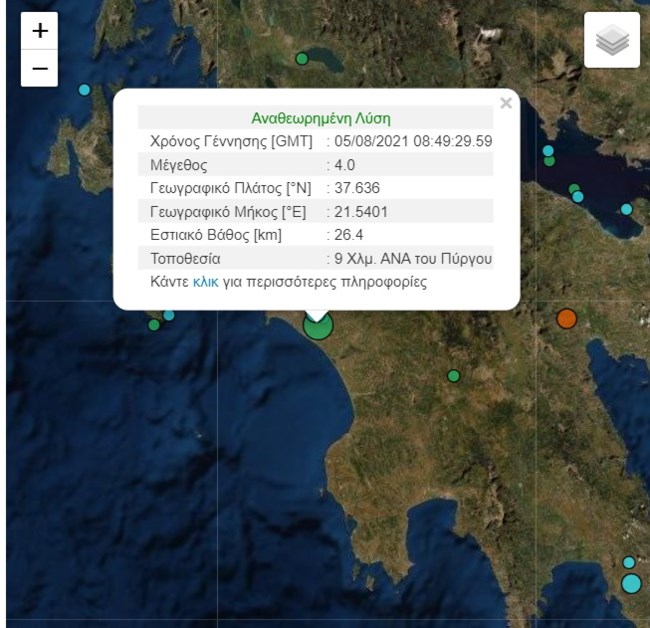This screenshot has height=628, width=650.
Task: Select the rightmost cyan marker in the gulf
Action: (x=626, y=209)
